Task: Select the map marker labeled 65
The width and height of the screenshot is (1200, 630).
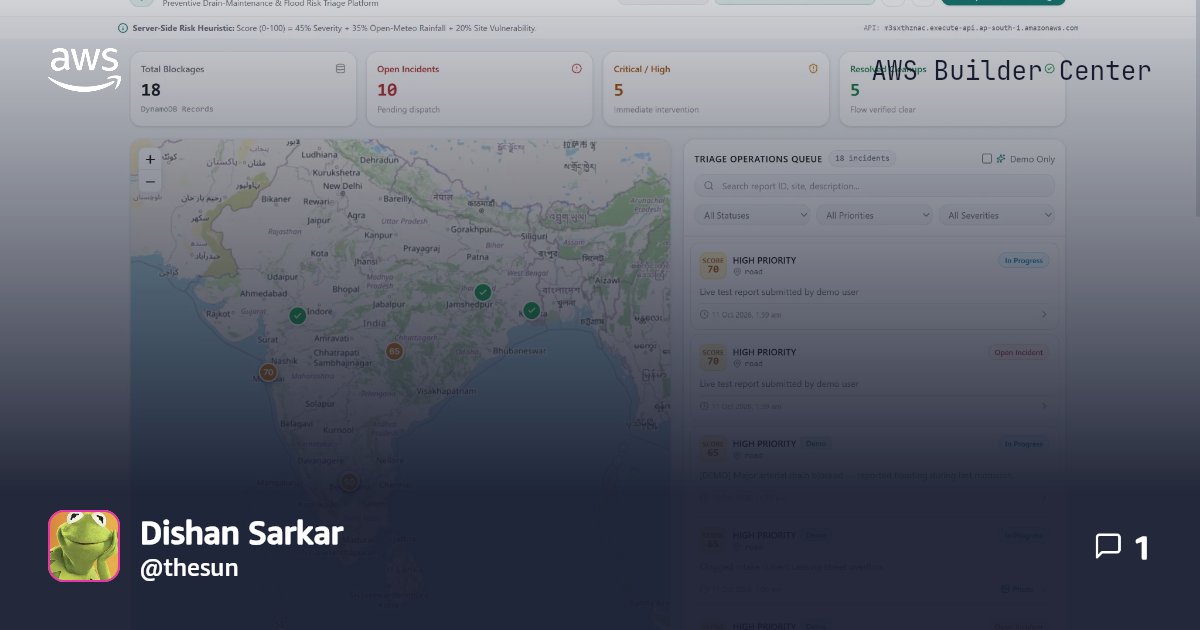Action: click(394, 351)
